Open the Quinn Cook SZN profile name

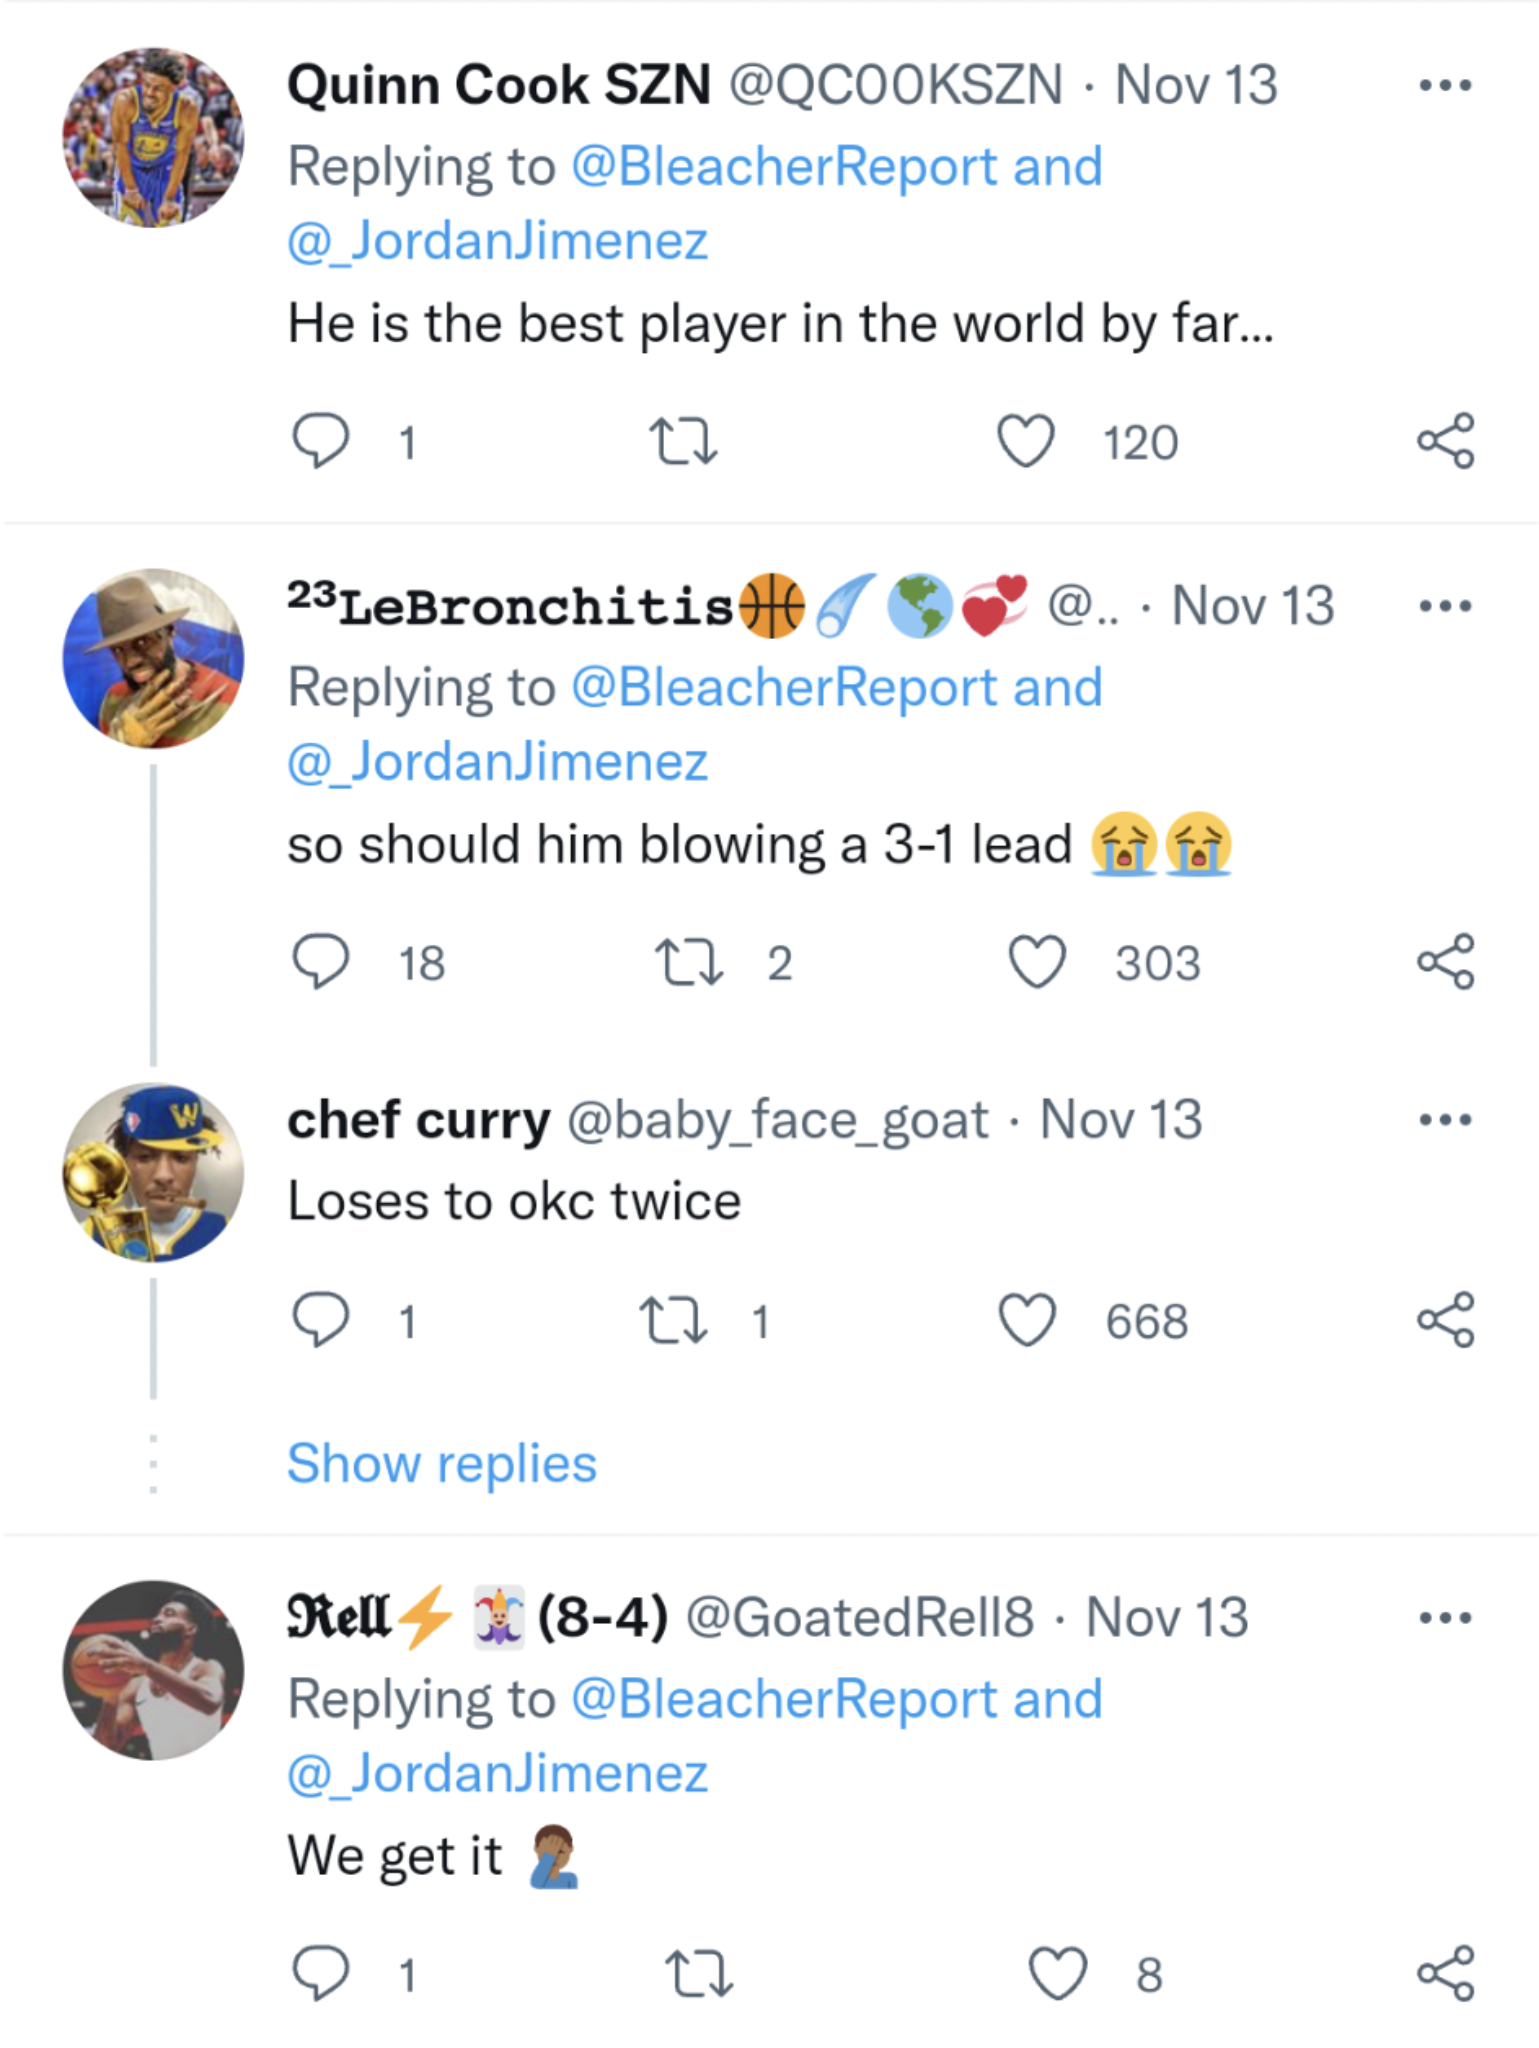click(x=498, y=86)
